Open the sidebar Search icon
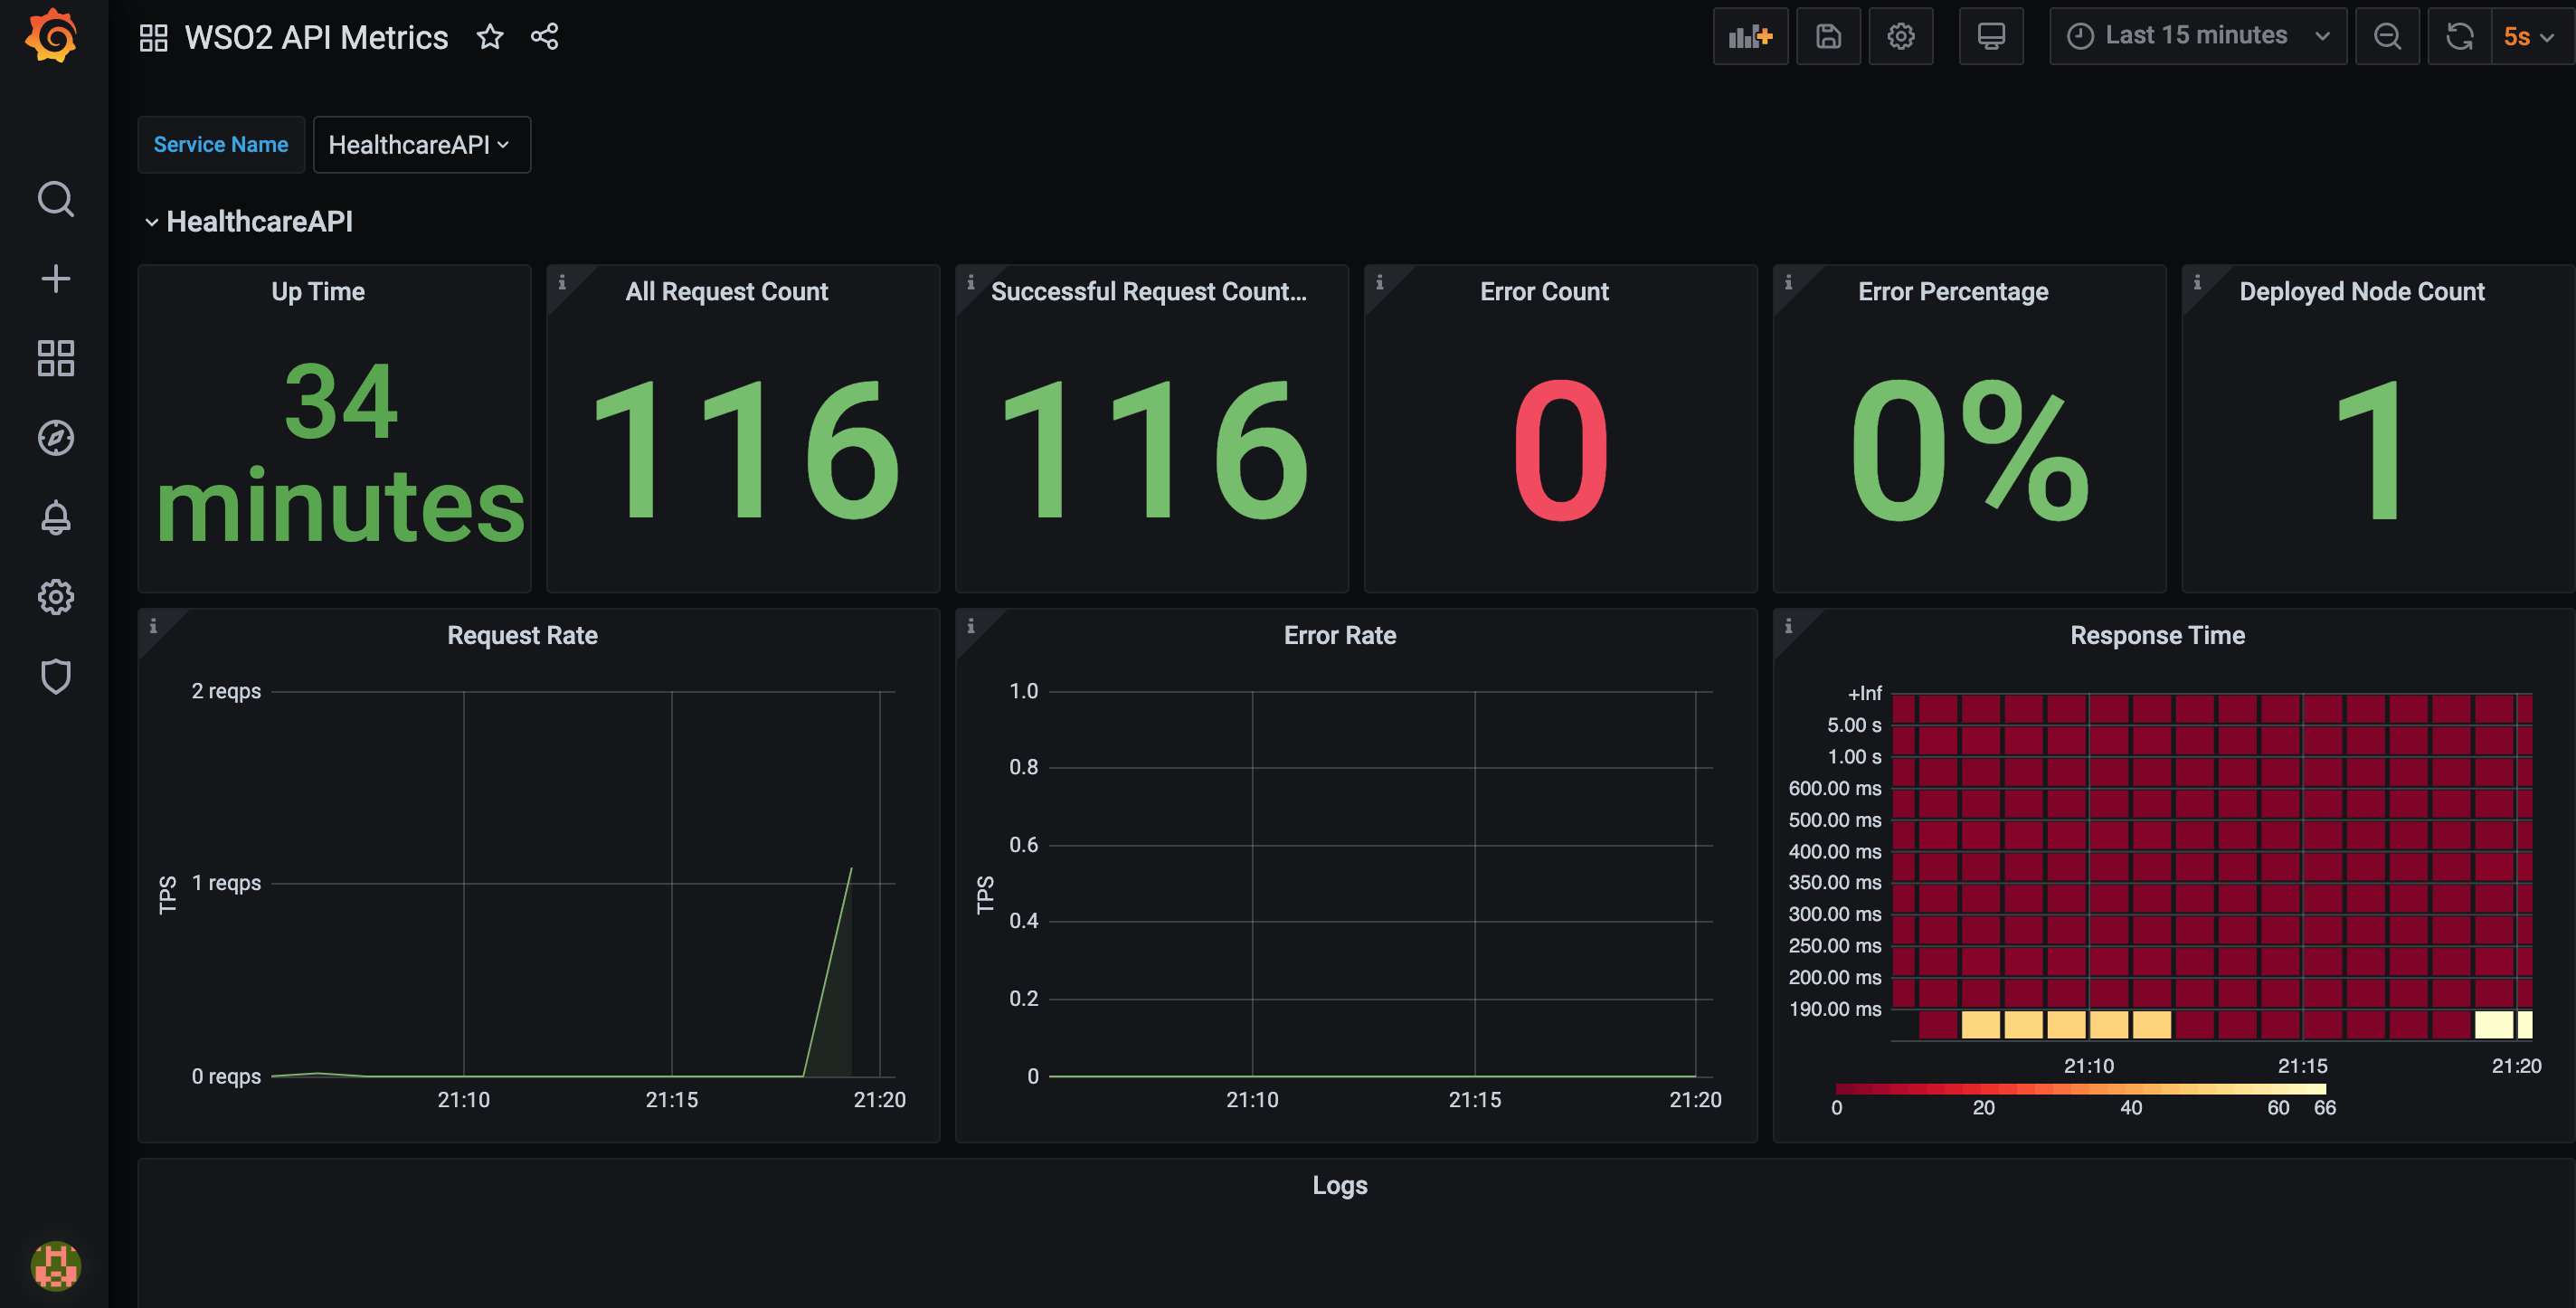The width and height of the screenshot is (2576, 1308). [55, 199]
